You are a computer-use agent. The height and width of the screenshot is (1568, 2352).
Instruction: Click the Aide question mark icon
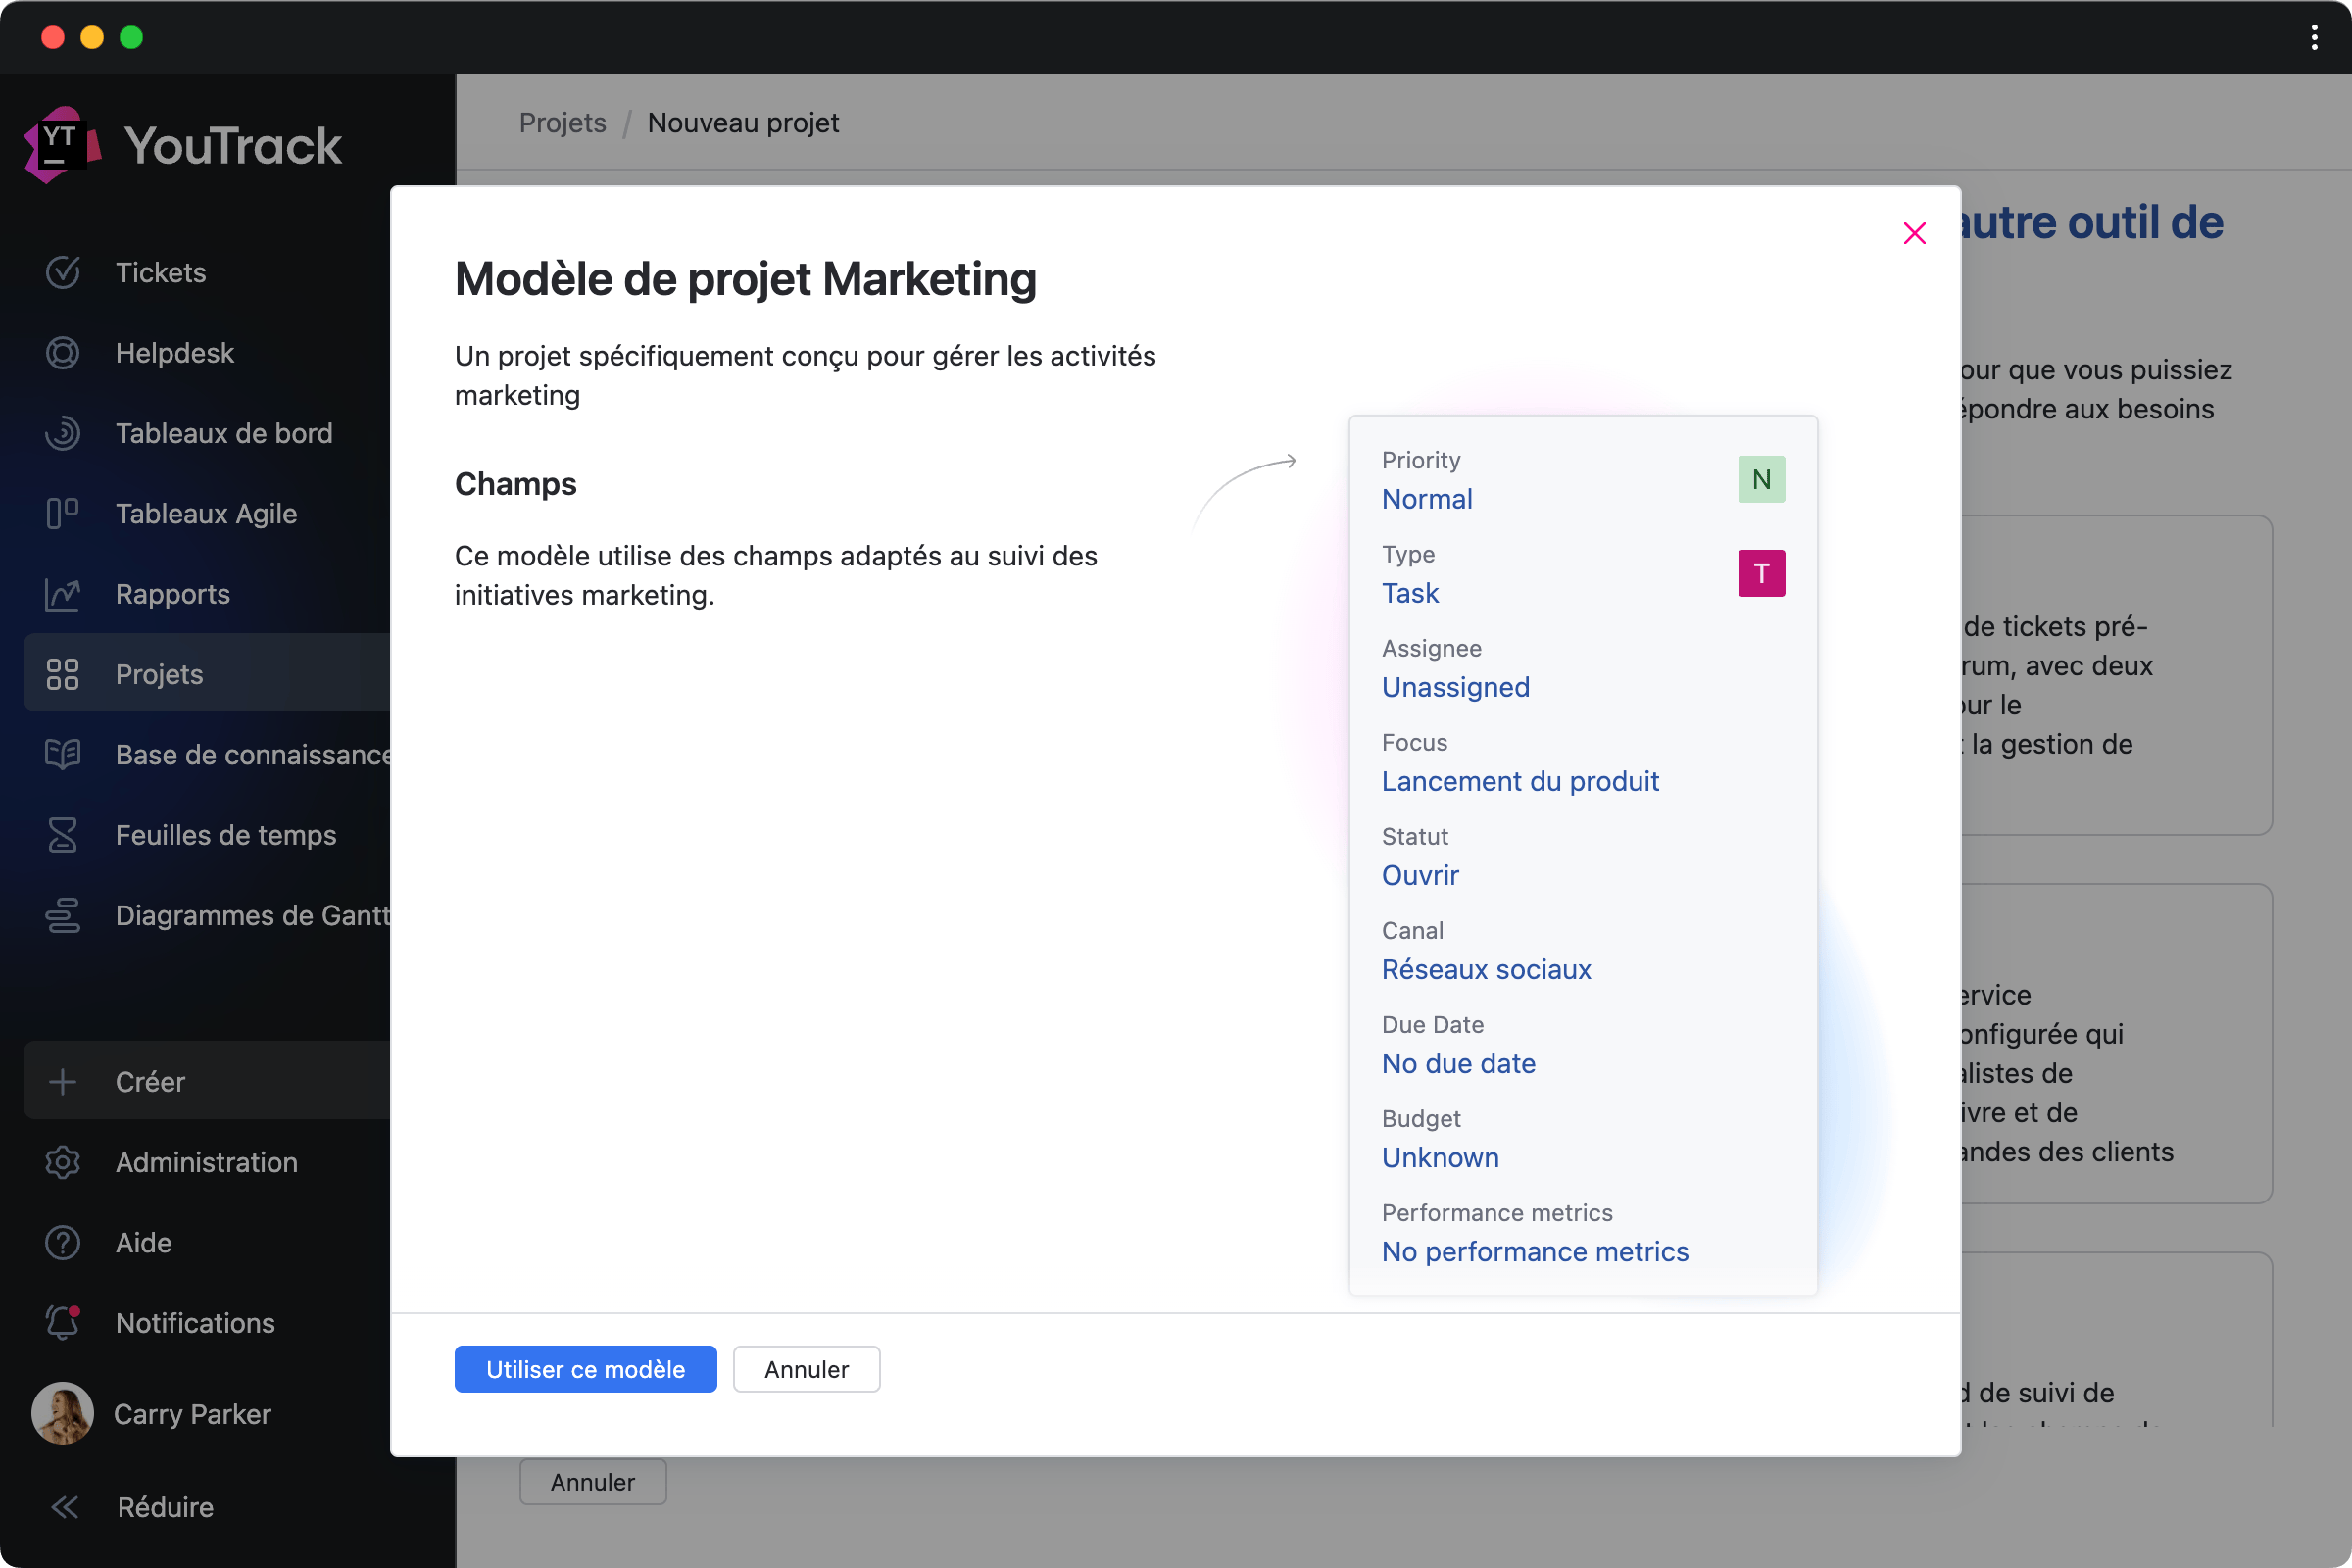point(62,1242)
